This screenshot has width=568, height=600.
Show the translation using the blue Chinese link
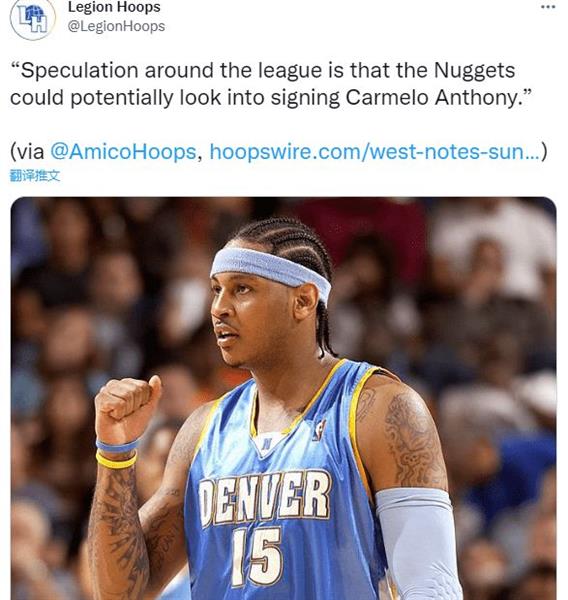click(x=35, y=176)
